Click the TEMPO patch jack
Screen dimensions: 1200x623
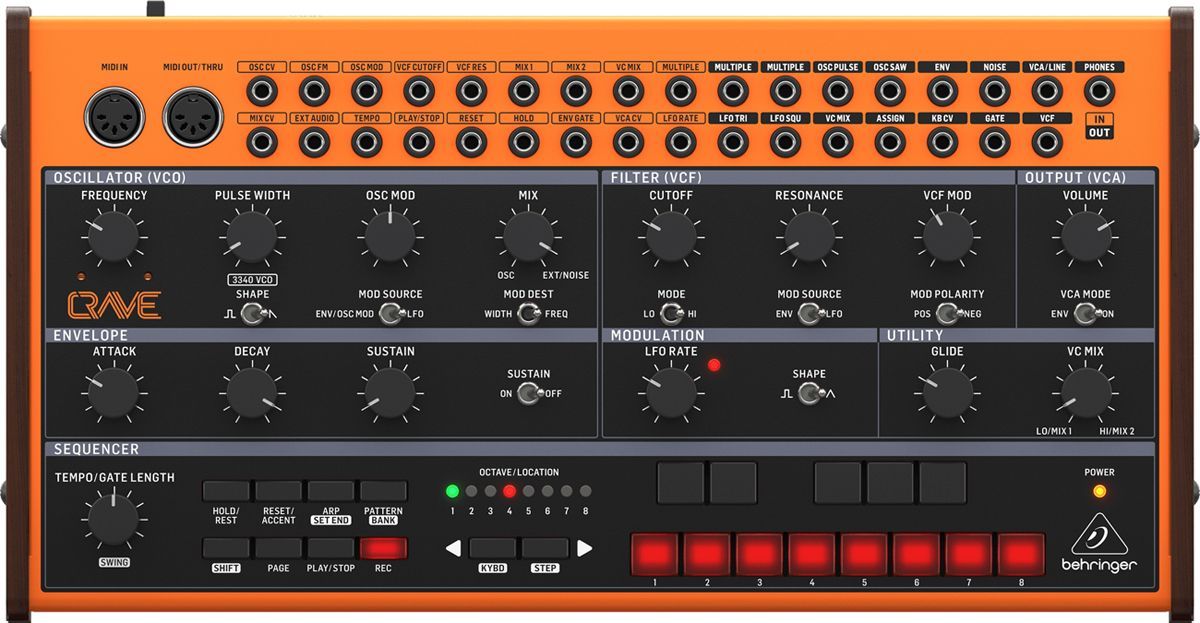[366, 143]
